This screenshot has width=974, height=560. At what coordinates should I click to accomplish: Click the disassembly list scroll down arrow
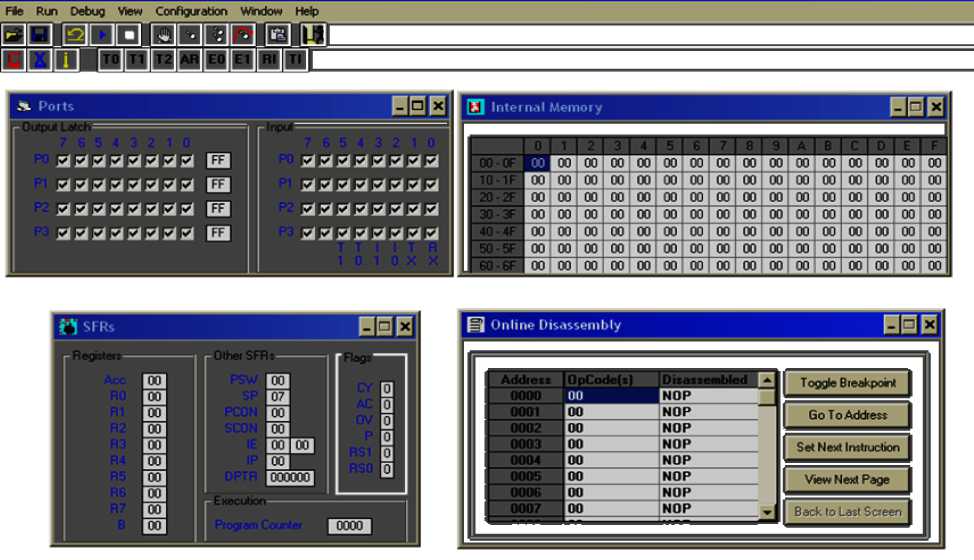click(767, 512)
